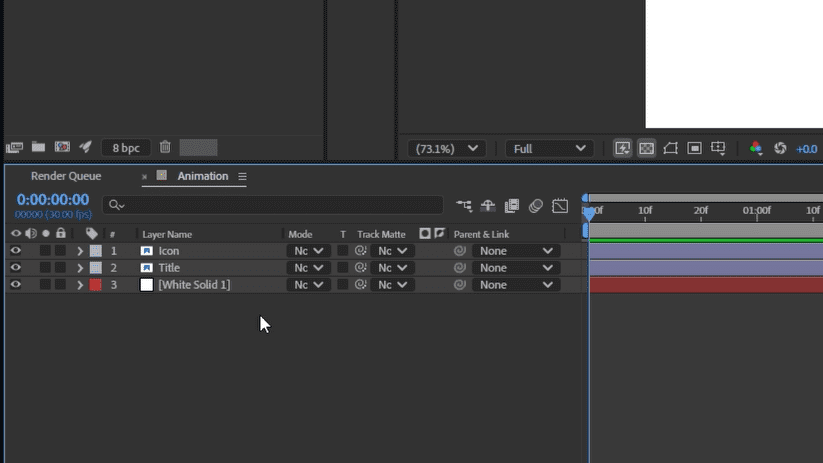
Task: Click the Interpret Footage icon in the Project panel
Action: (14, 148)
